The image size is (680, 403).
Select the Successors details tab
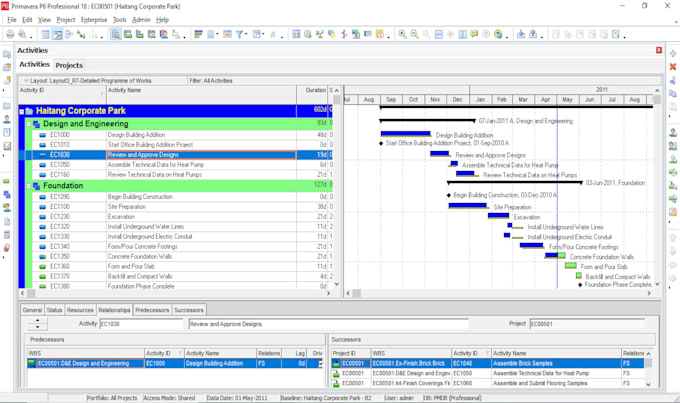(189, 310)
